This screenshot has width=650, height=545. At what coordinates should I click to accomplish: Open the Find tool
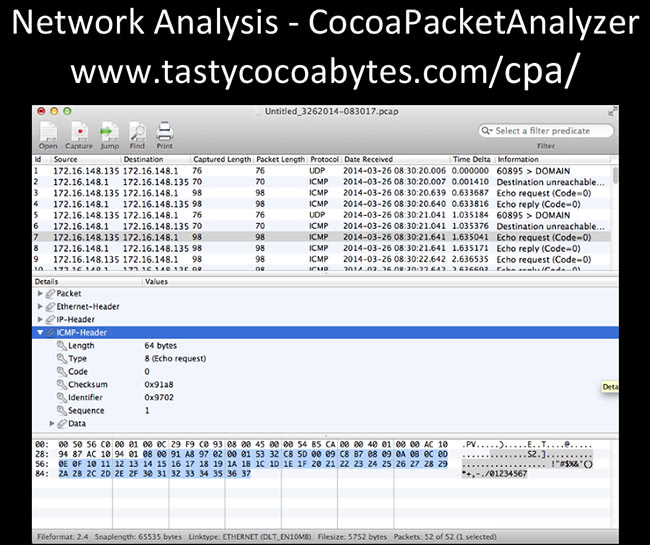[137, 135]
